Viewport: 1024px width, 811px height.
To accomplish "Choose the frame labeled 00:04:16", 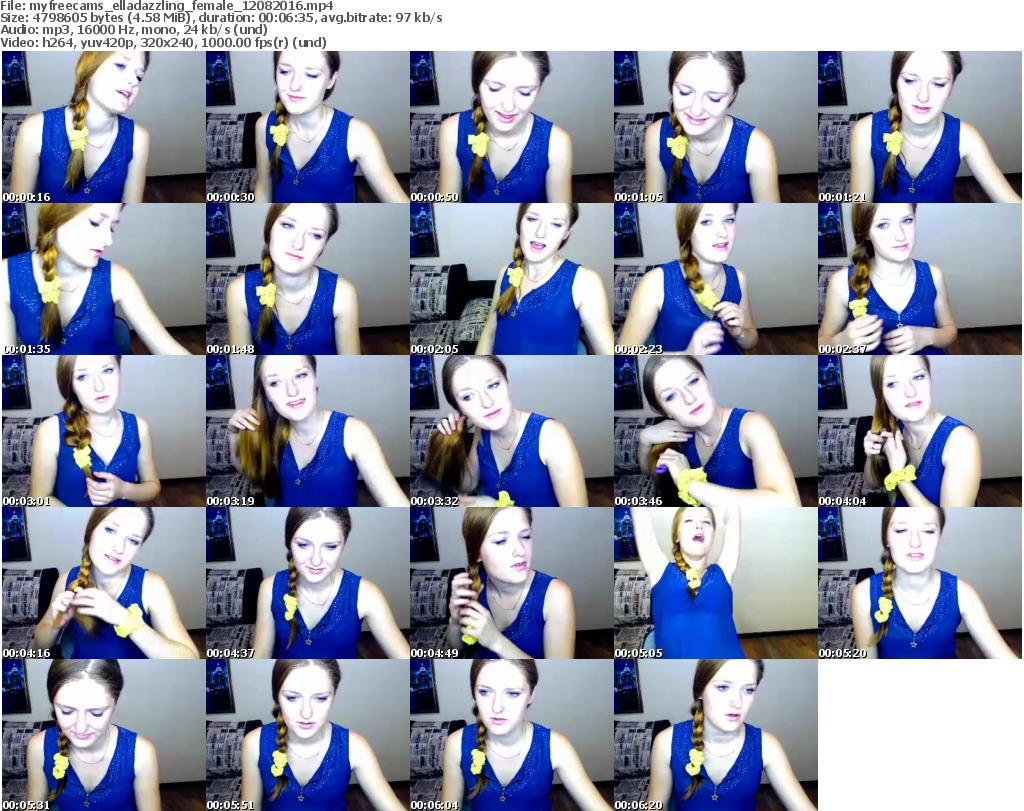I will tap(103, 583).
